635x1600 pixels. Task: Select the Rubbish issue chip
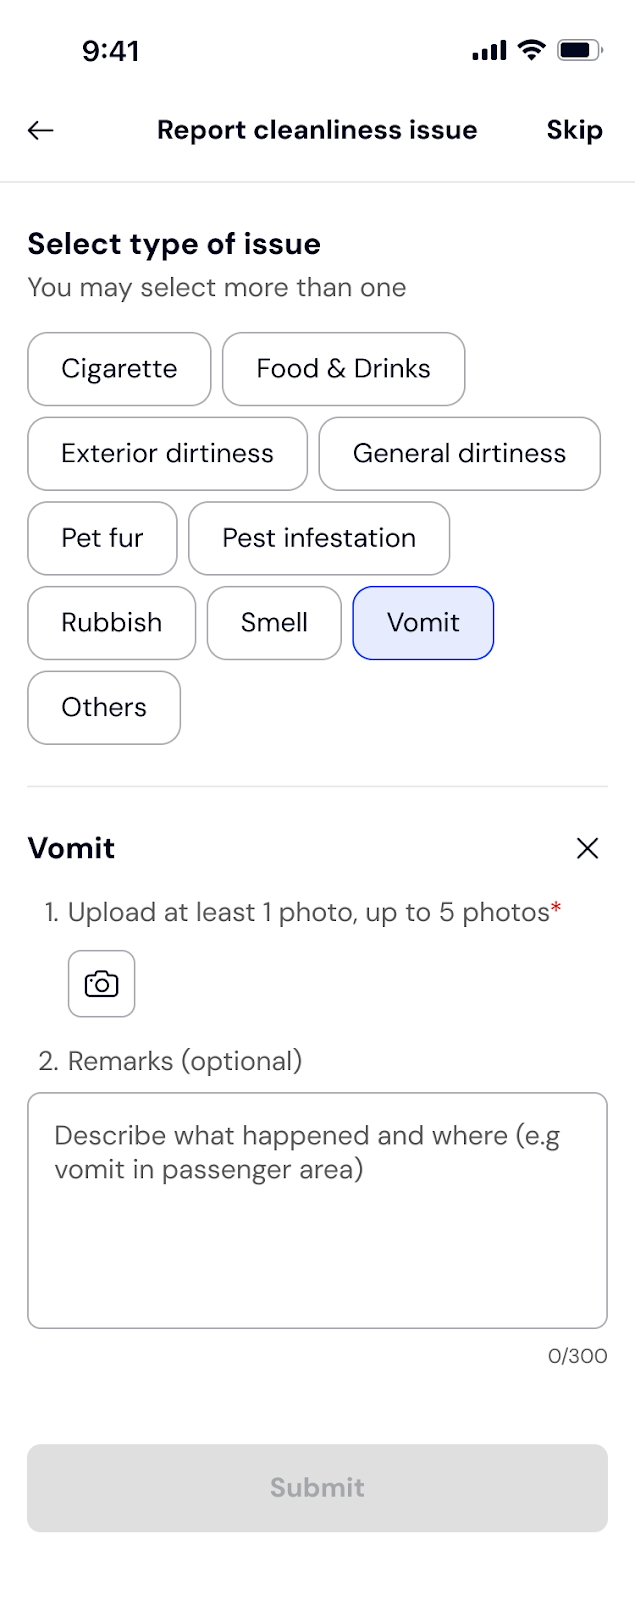pos(111,623)
